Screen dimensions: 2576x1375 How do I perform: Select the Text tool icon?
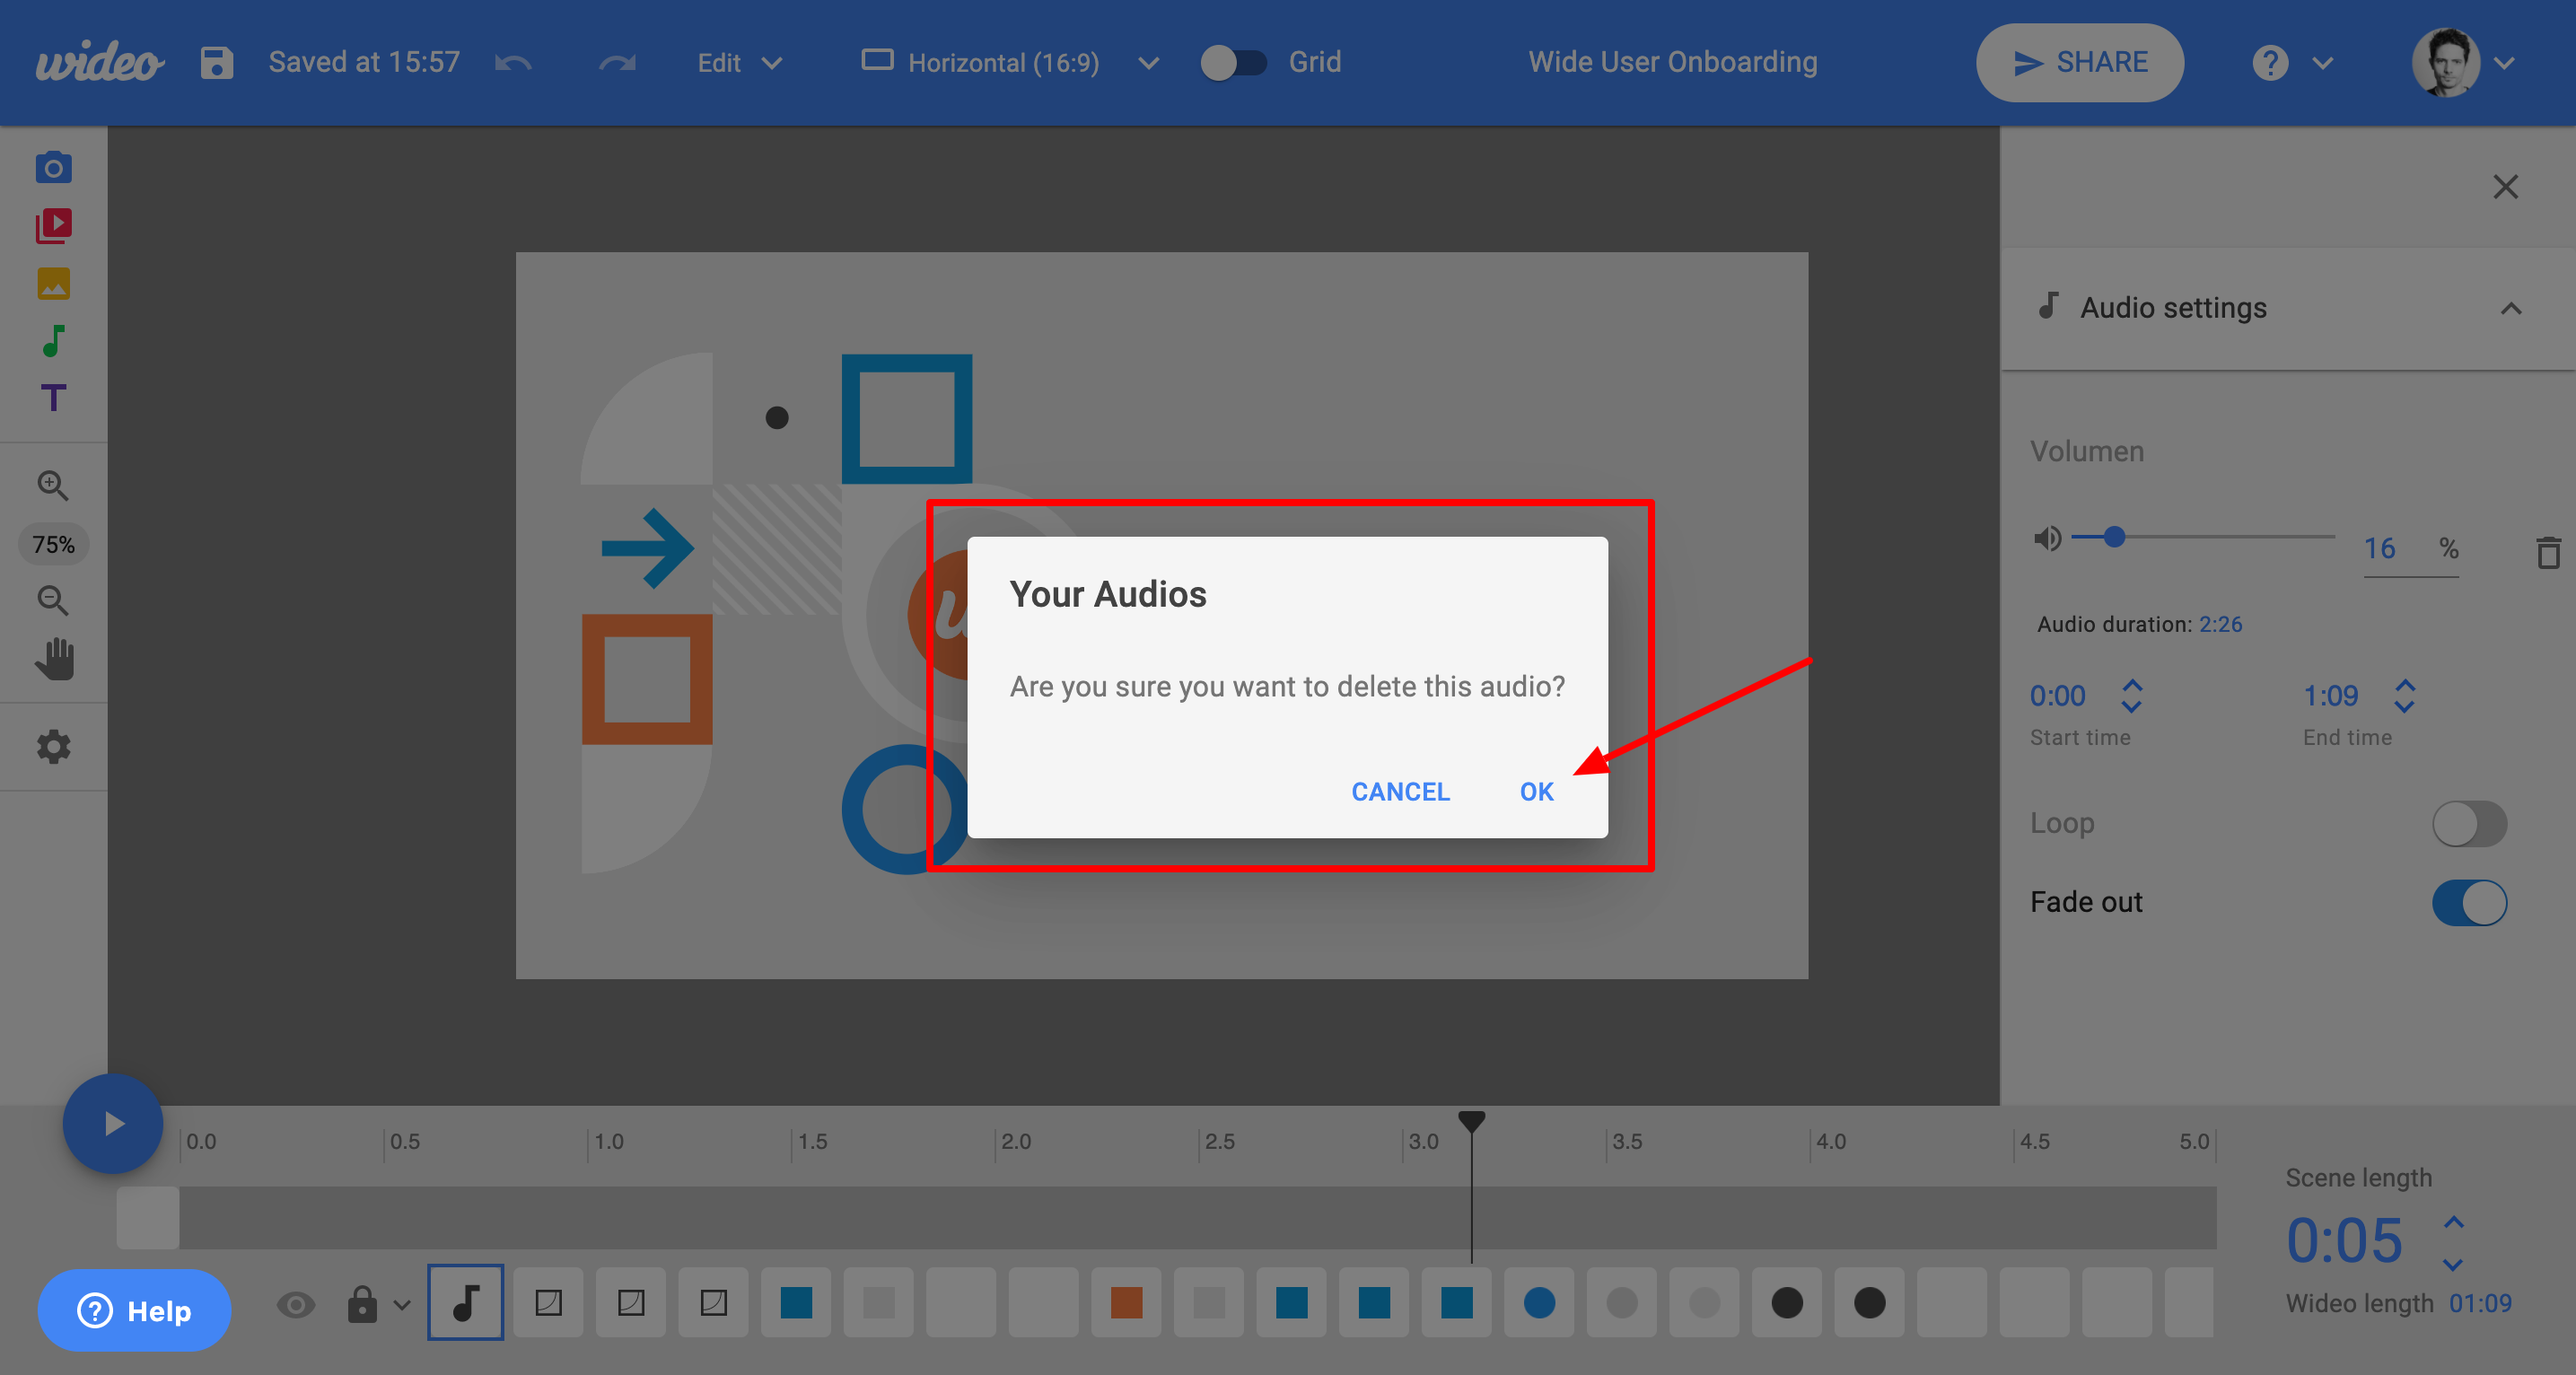[x=54, y=398]
